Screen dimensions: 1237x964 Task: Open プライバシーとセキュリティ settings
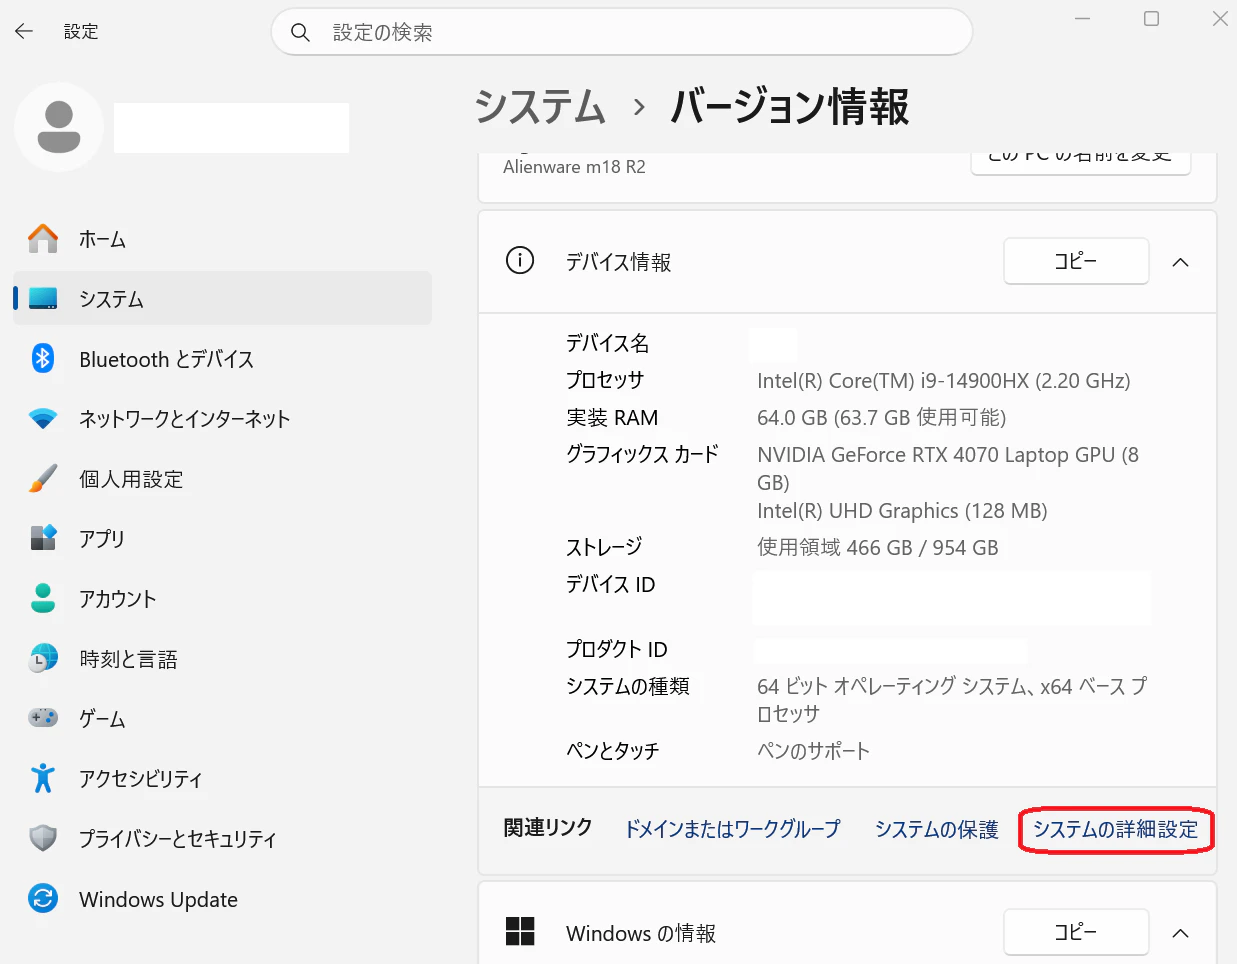(222, 838)
